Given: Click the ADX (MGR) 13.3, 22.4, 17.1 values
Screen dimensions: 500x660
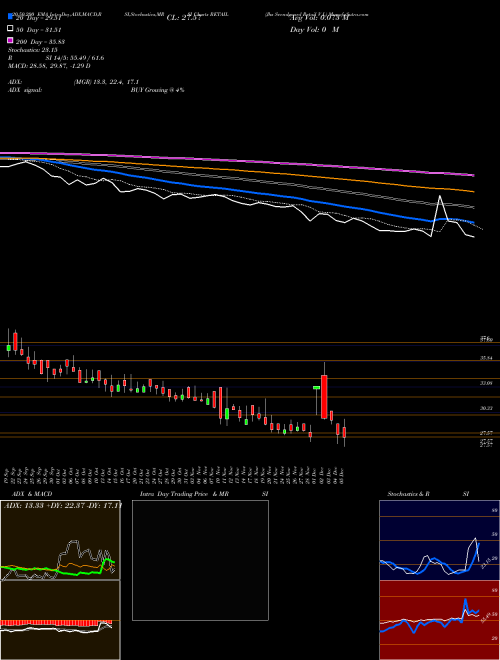Looking at the screenshot, I should pyautogui.click(x=106, y=82).
